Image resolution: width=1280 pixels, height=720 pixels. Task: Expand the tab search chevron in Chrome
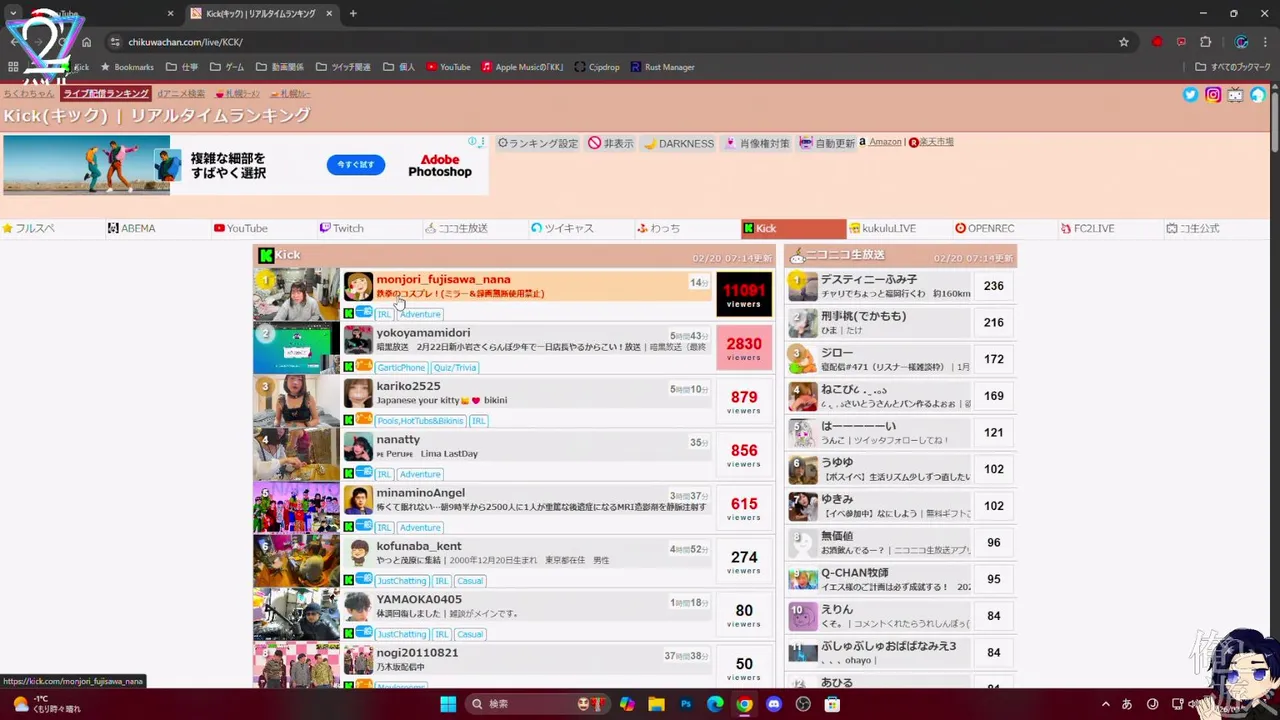pos(13,13)
